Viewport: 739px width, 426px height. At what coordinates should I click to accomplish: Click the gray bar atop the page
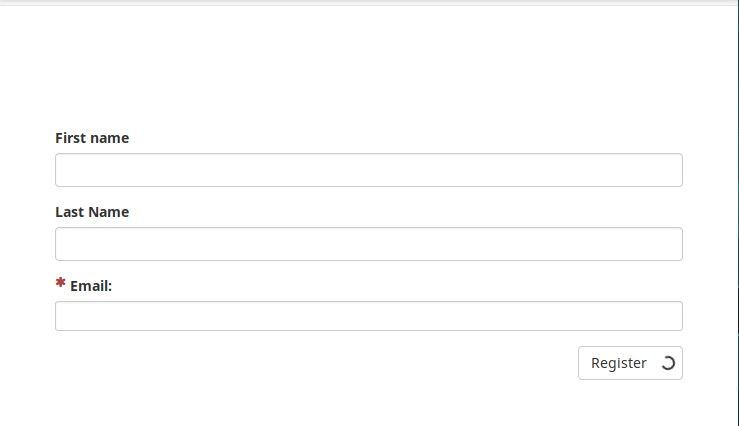coord(369,3)
